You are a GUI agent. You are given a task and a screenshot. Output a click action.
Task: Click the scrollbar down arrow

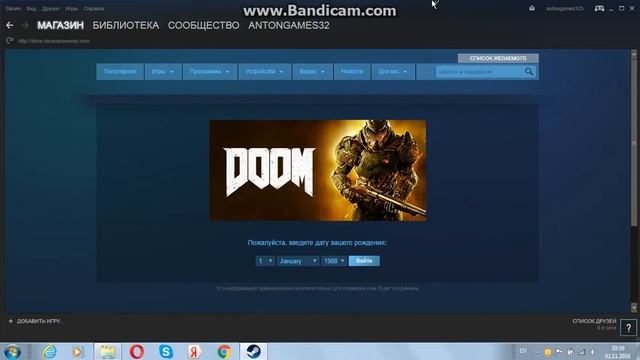(x=634, y=307)
